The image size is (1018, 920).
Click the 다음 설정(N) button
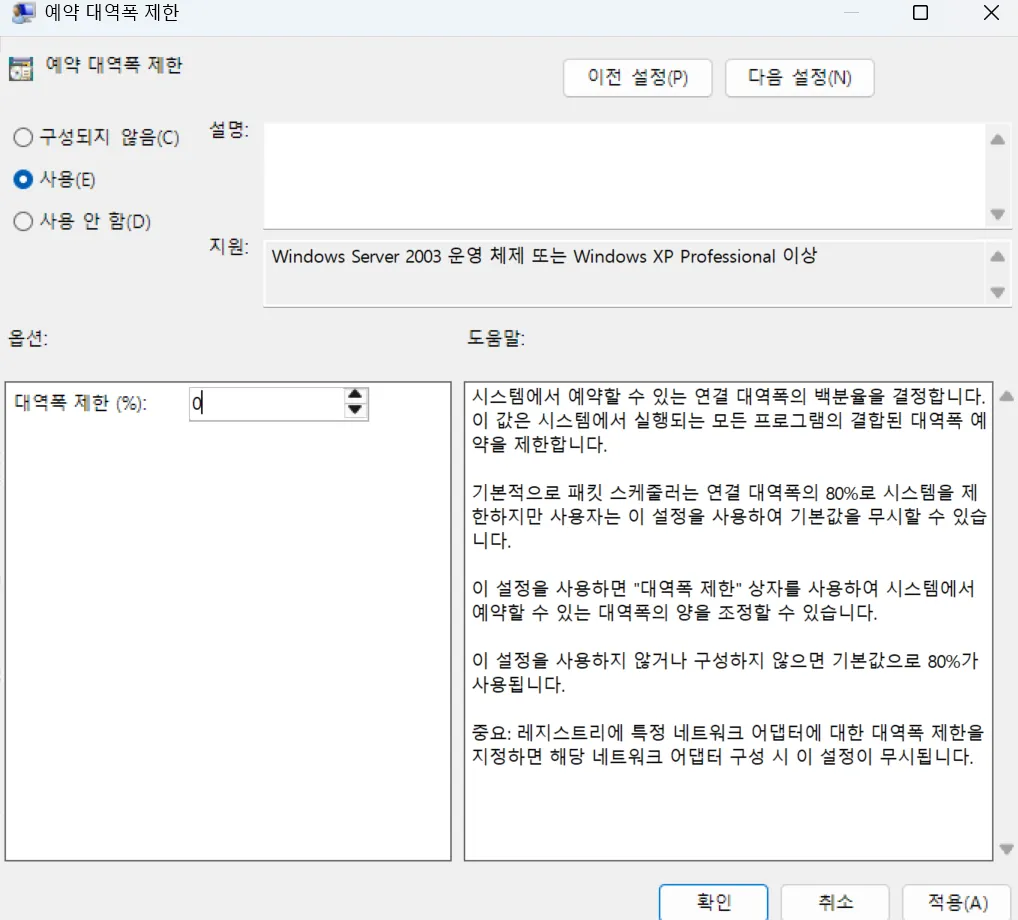click(799, 78)
